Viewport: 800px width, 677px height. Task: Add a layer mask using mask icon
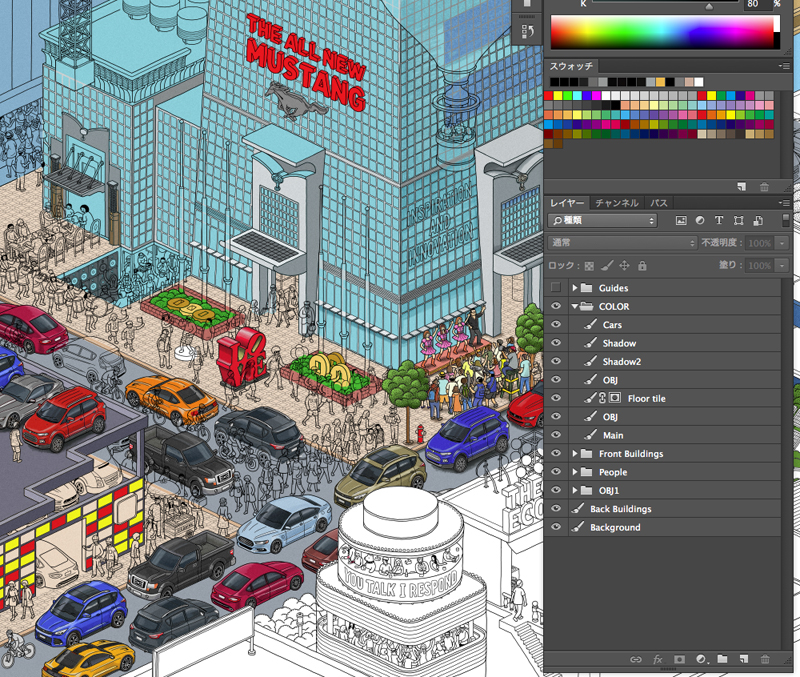coord(679,659)
